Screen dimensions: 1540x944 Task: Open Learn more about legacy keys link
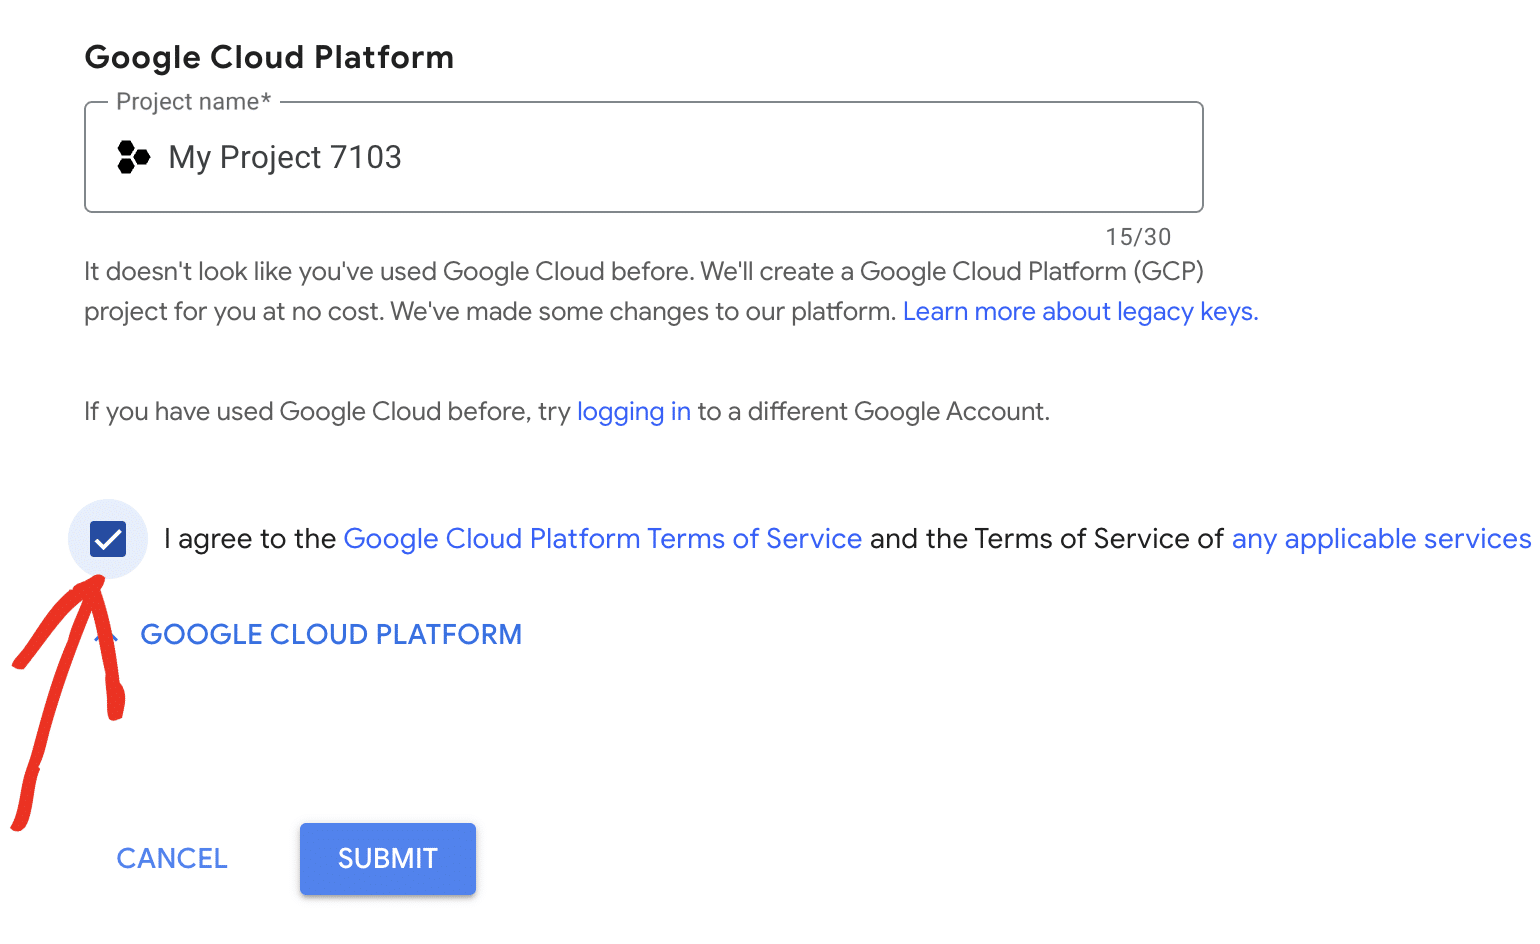[1080, 312]
